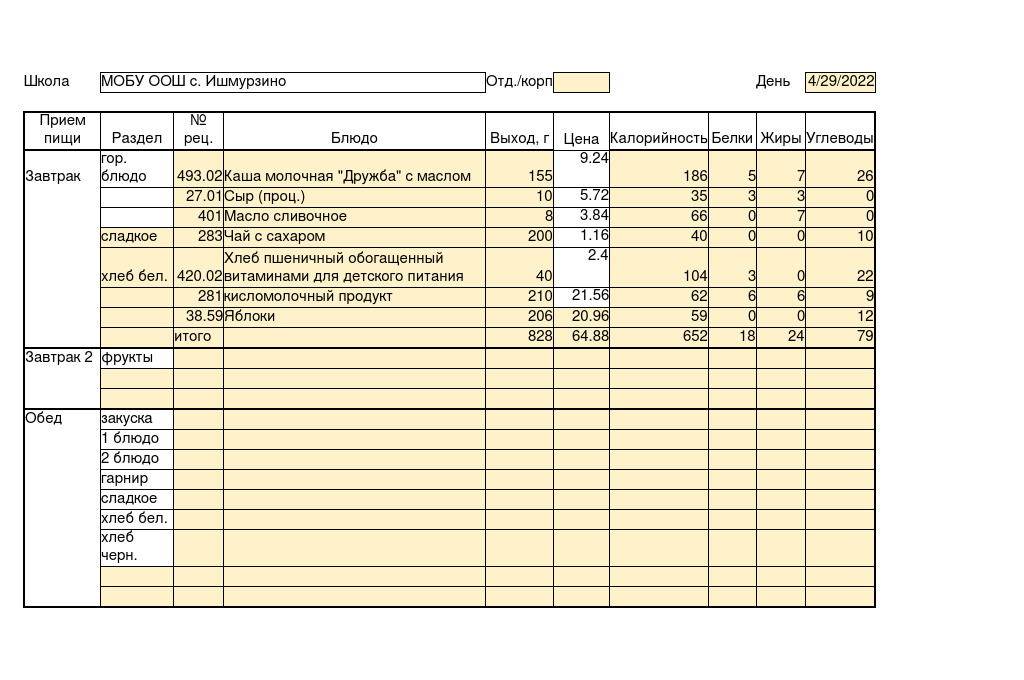The image size is (1024, 680).
Task: Select the Яблоки dish cell
Action: 354,317
